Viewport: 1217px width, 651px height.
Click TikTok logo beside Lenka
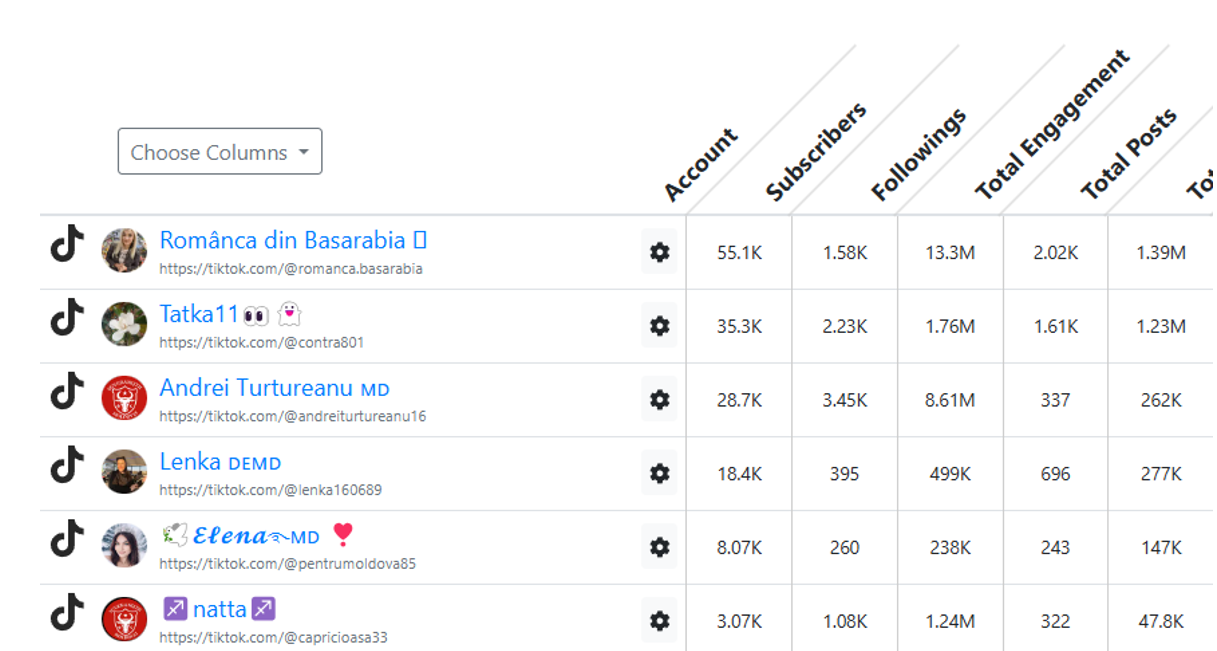click(67, 465)
